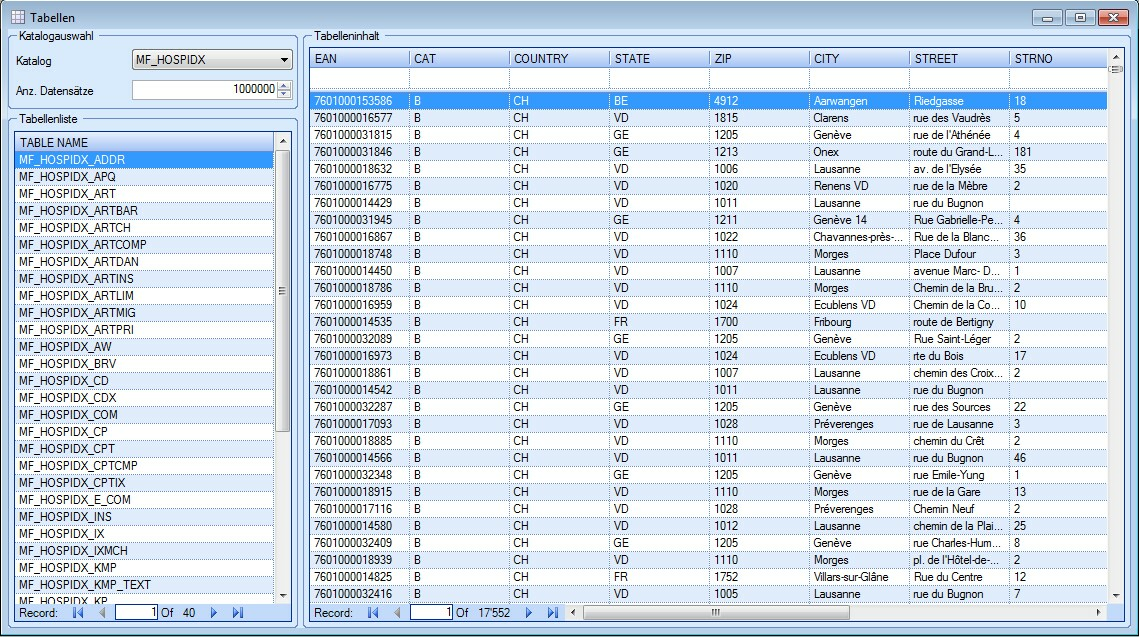Image resolution: width=1139 pixels, height=637 pixels.
Task: Go to previous record in Tabellenliste navigator
Action: (x=101, y=612)
